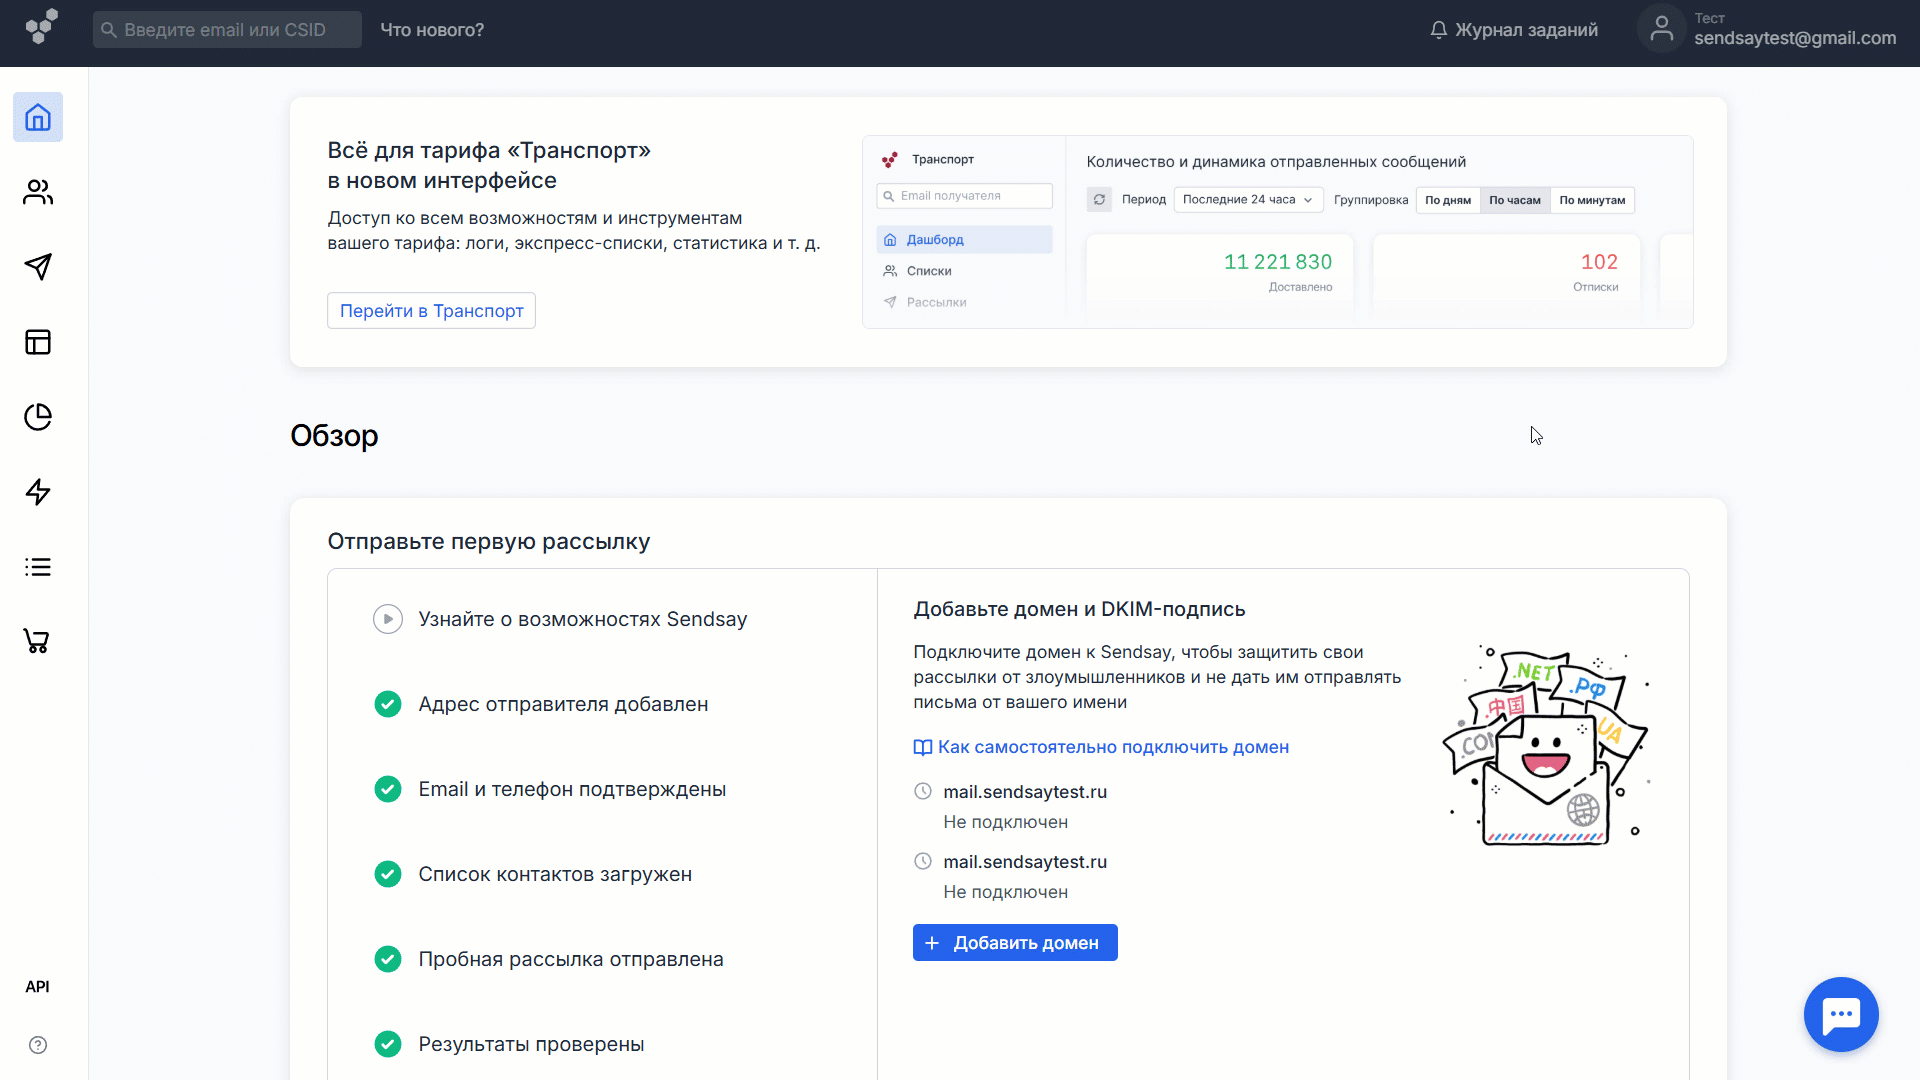Open the Campaigns paper plane icon
This screenshot has height=1080, width=1920.
click(x=38, y=267)
